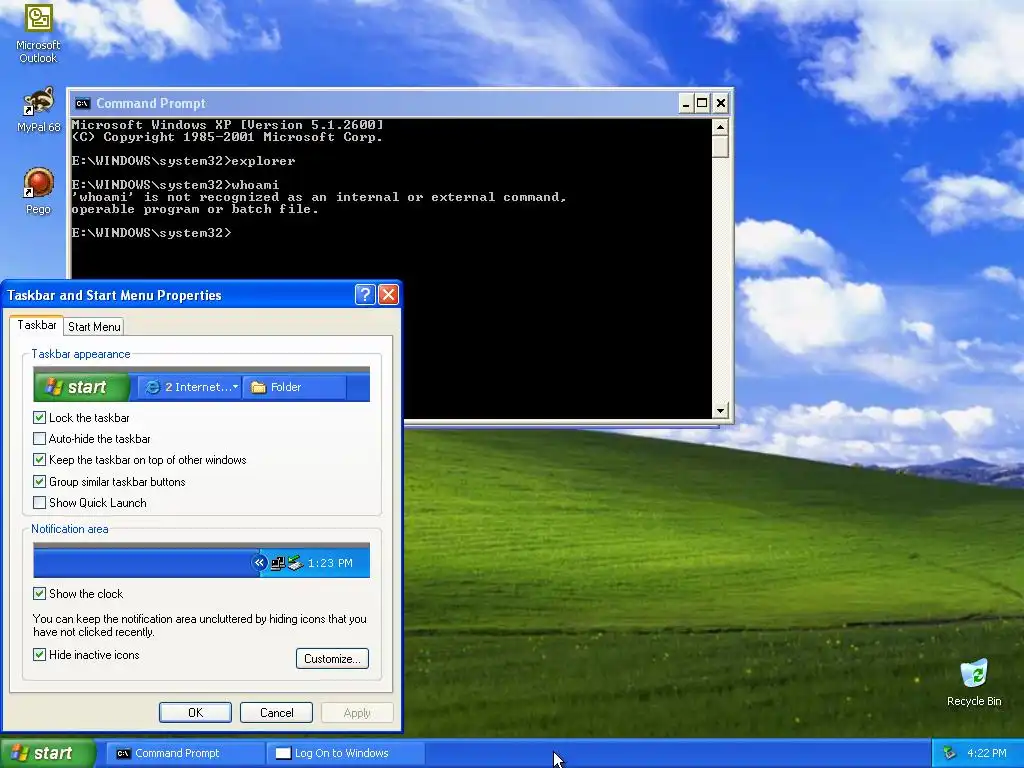The image size is (1024, 768).
Task: Toggle Lock the taskbar checkbox
Action: [39, 417]
